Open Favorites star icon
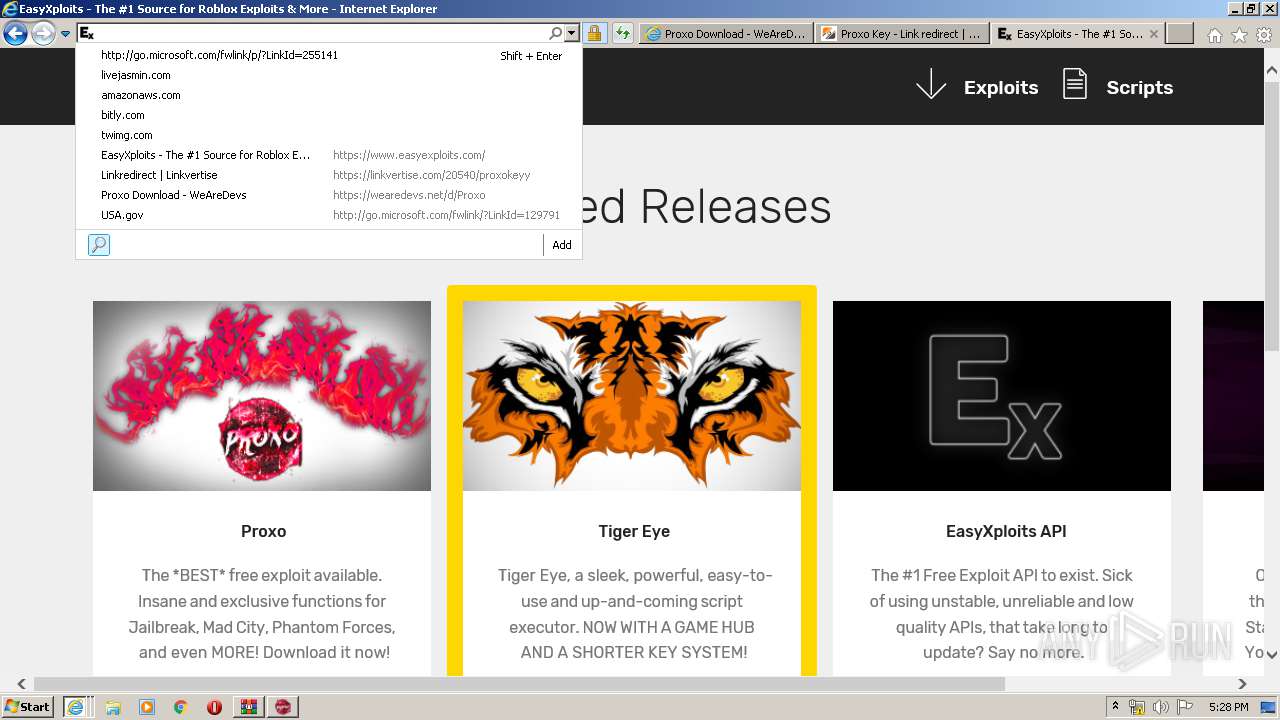Viewport: 1280px width, 720px height. point(1239,35)
